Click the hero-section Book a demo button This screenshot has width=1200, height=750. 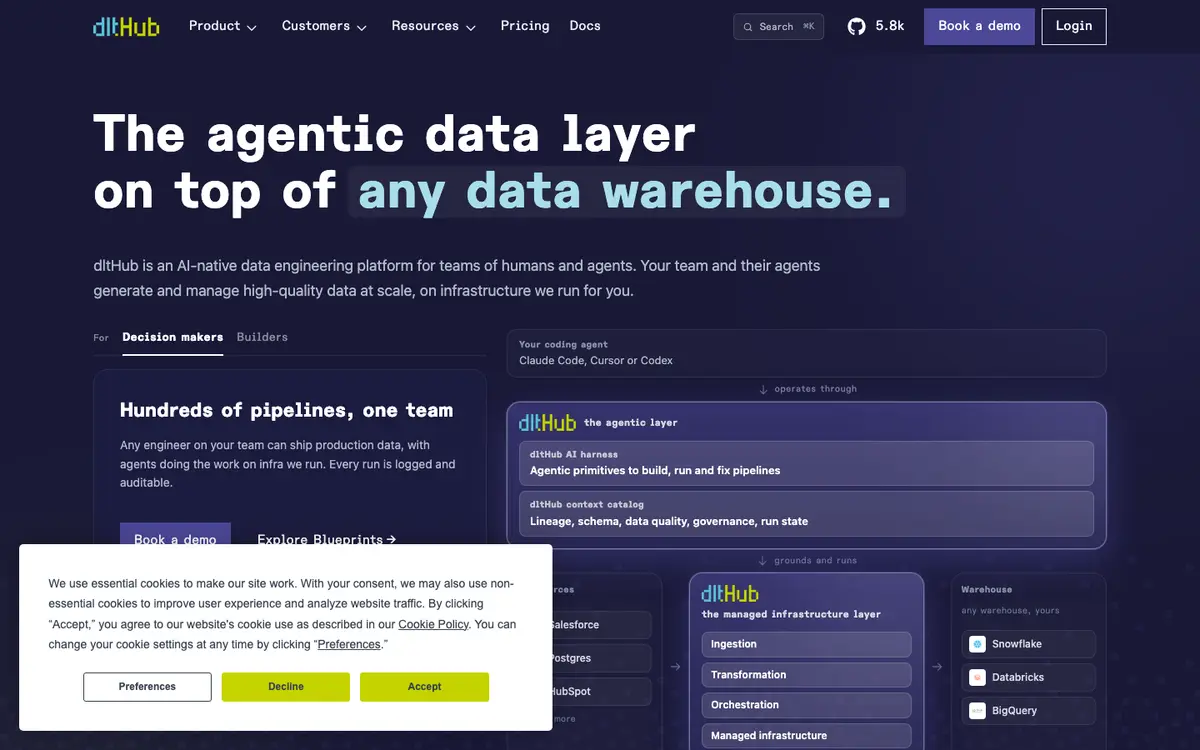click(x=175, y=534)
